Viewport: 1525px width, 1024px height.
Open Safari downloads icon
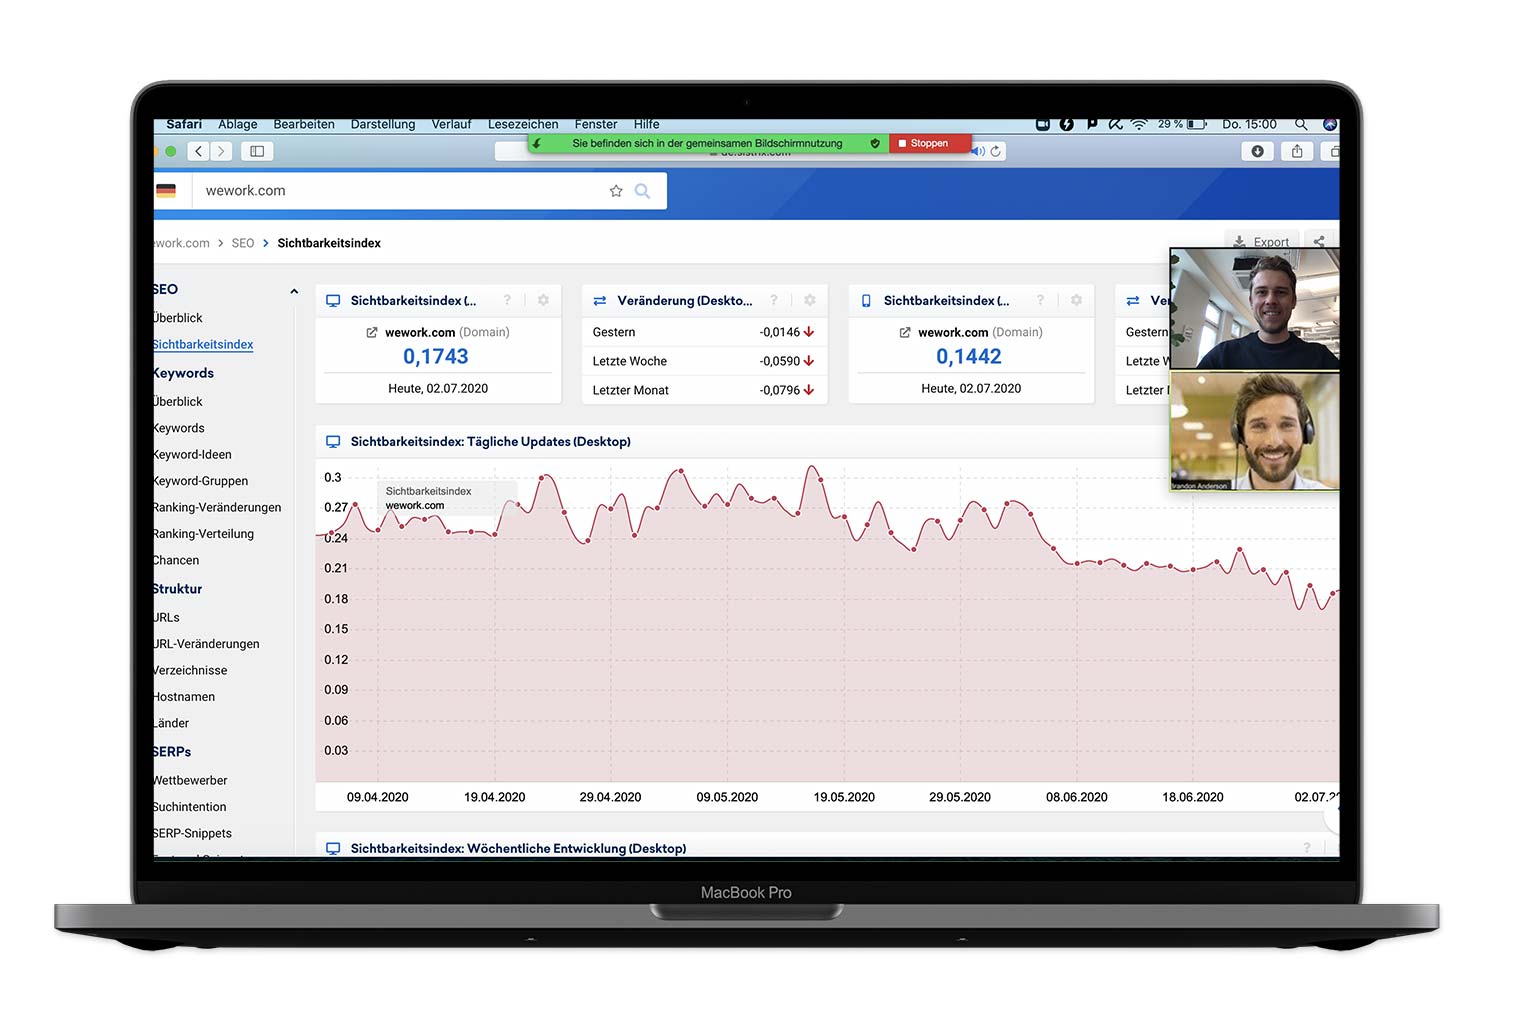coord(1257,151)
